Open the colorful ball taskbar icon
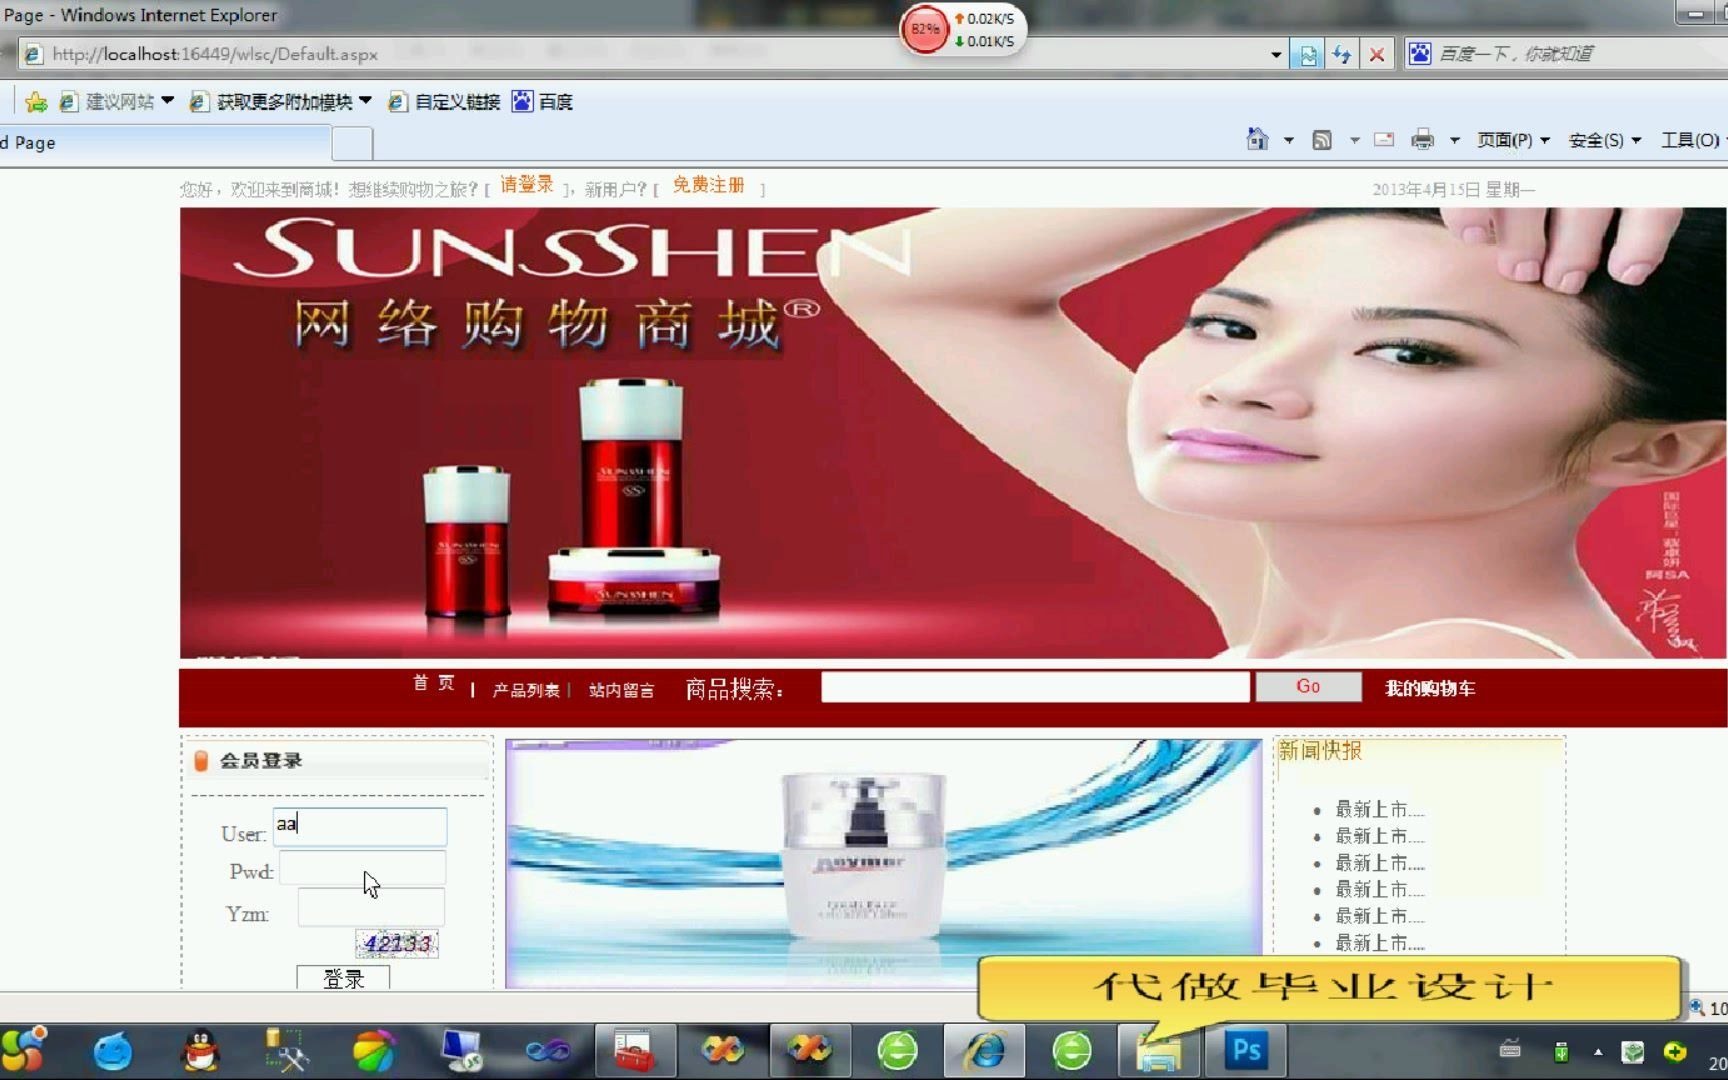Screen dimensions: 1728x1080 tap(374, 1052)
